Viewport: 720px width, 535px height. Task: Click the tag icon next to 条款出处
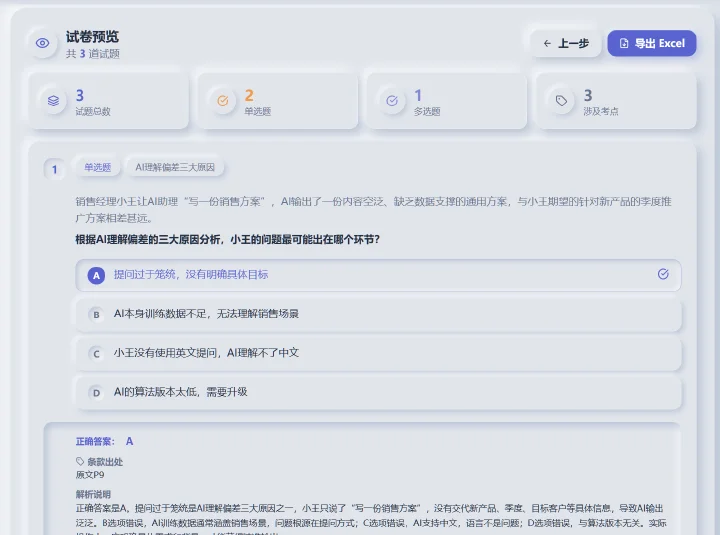[x=80, y=461]
